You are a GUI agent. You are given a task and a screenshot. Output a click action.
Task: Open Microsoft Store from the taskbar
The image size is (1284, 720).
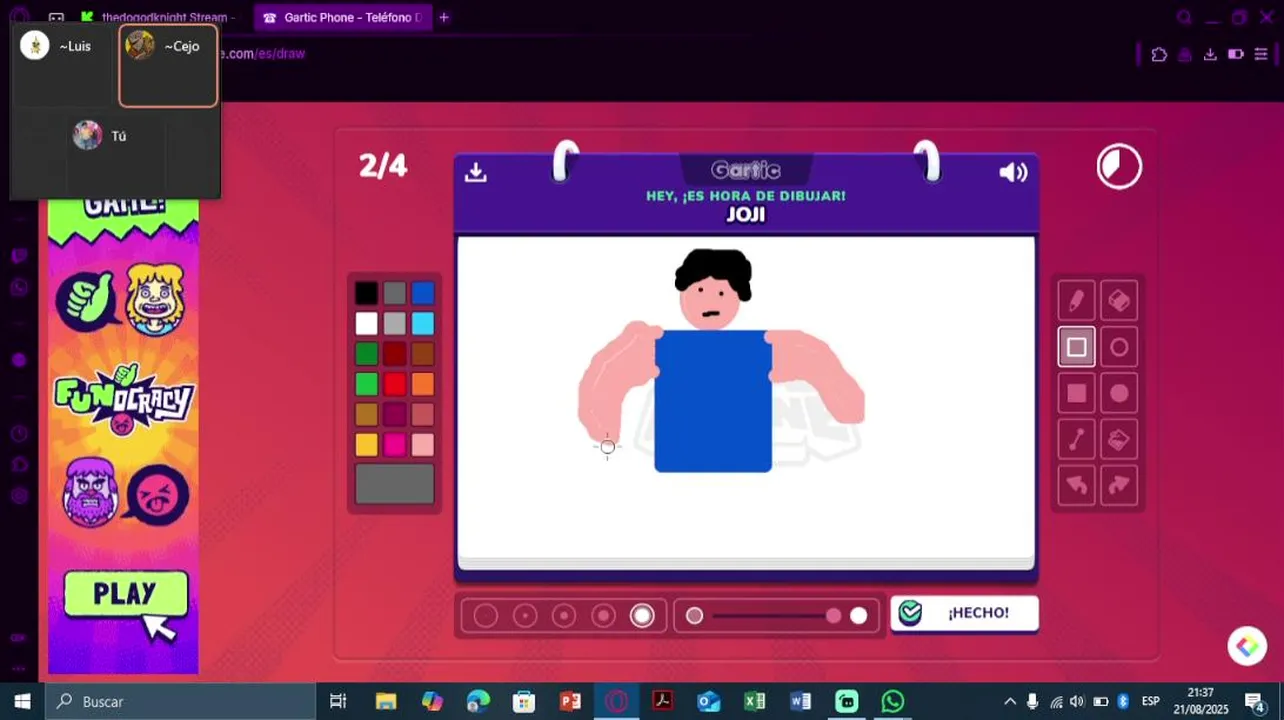(524, 701)
